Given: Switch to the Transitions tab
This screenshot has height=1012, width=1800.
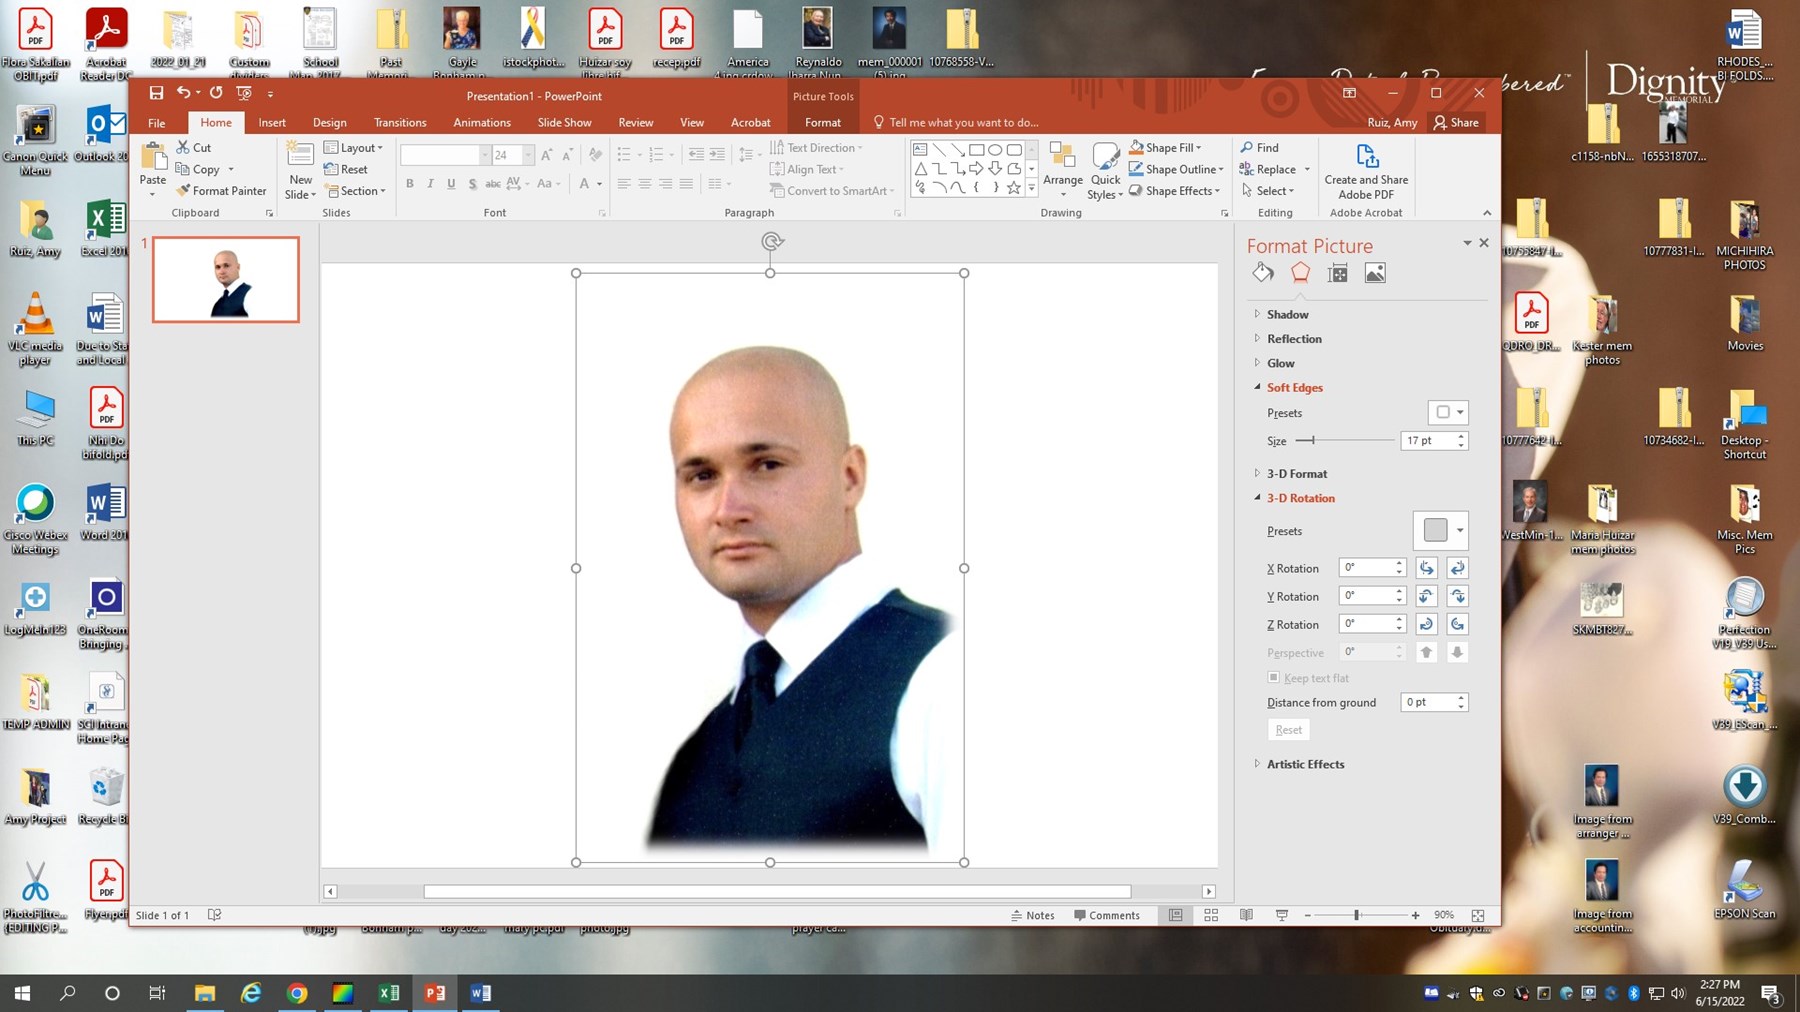Looking at the screenshot, I should (x=400, y=122).
